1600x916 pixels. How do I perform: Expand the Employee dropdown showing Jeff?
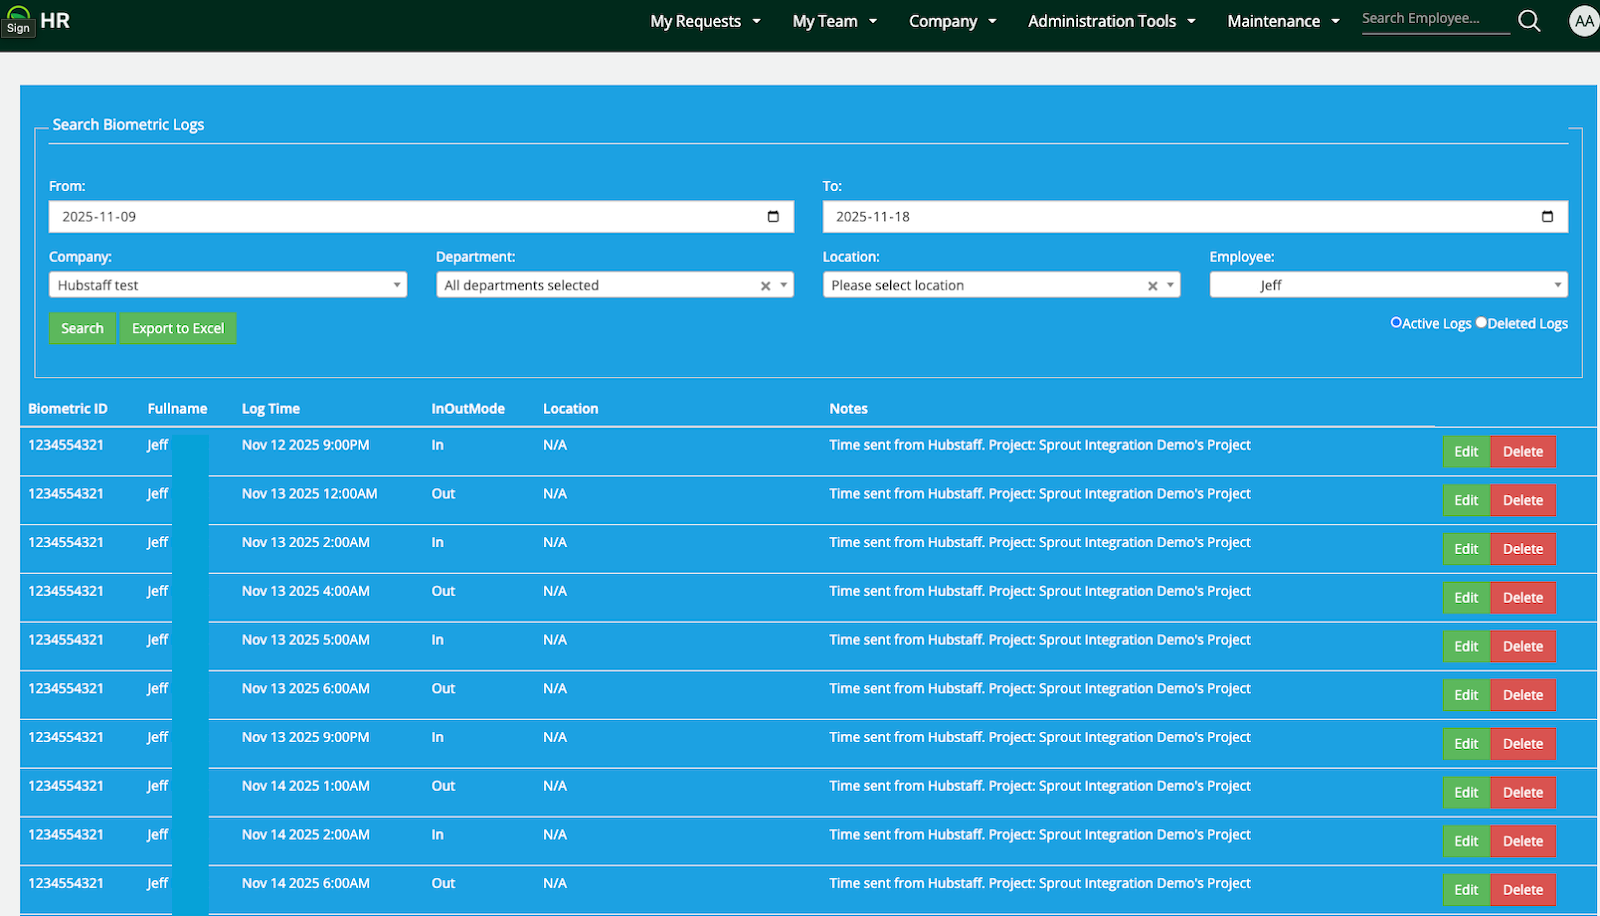[1388, 285]
